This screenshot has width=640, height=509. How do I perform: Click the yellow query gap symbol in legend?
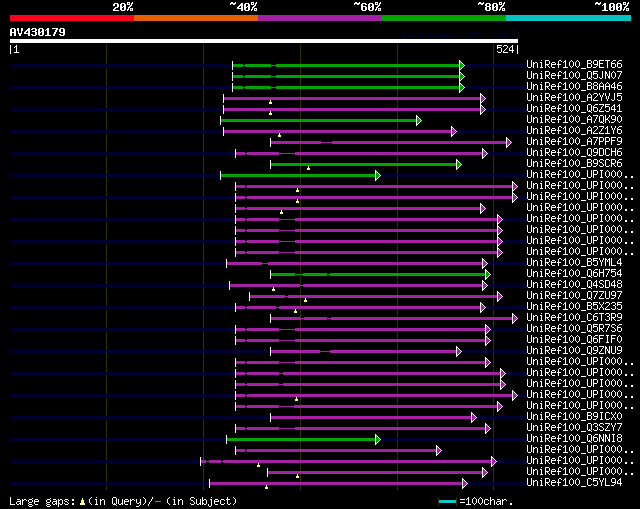click(x=82, y=502)
